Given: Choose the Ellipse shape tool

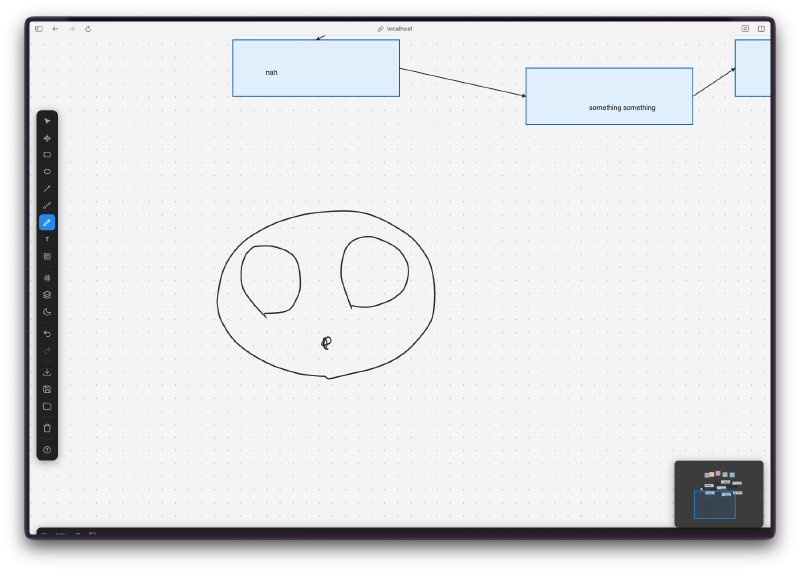Looking at the screenshot, I should 47,172.
